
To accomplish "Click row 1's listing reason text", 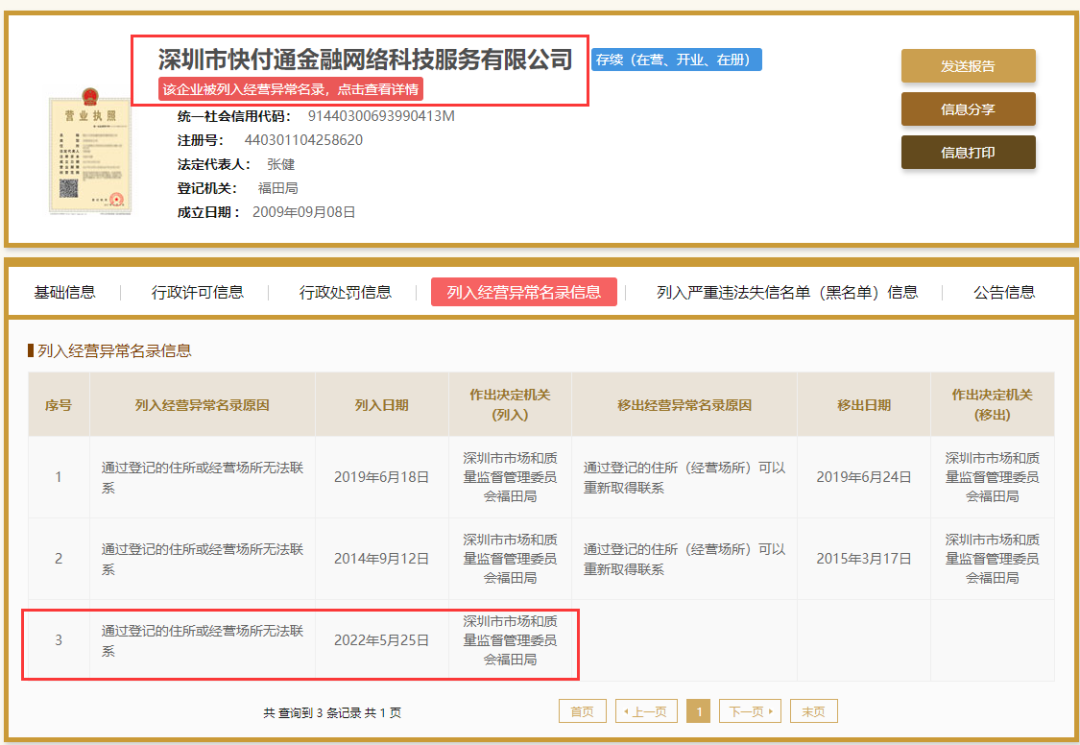I will [x=202, y=477].
